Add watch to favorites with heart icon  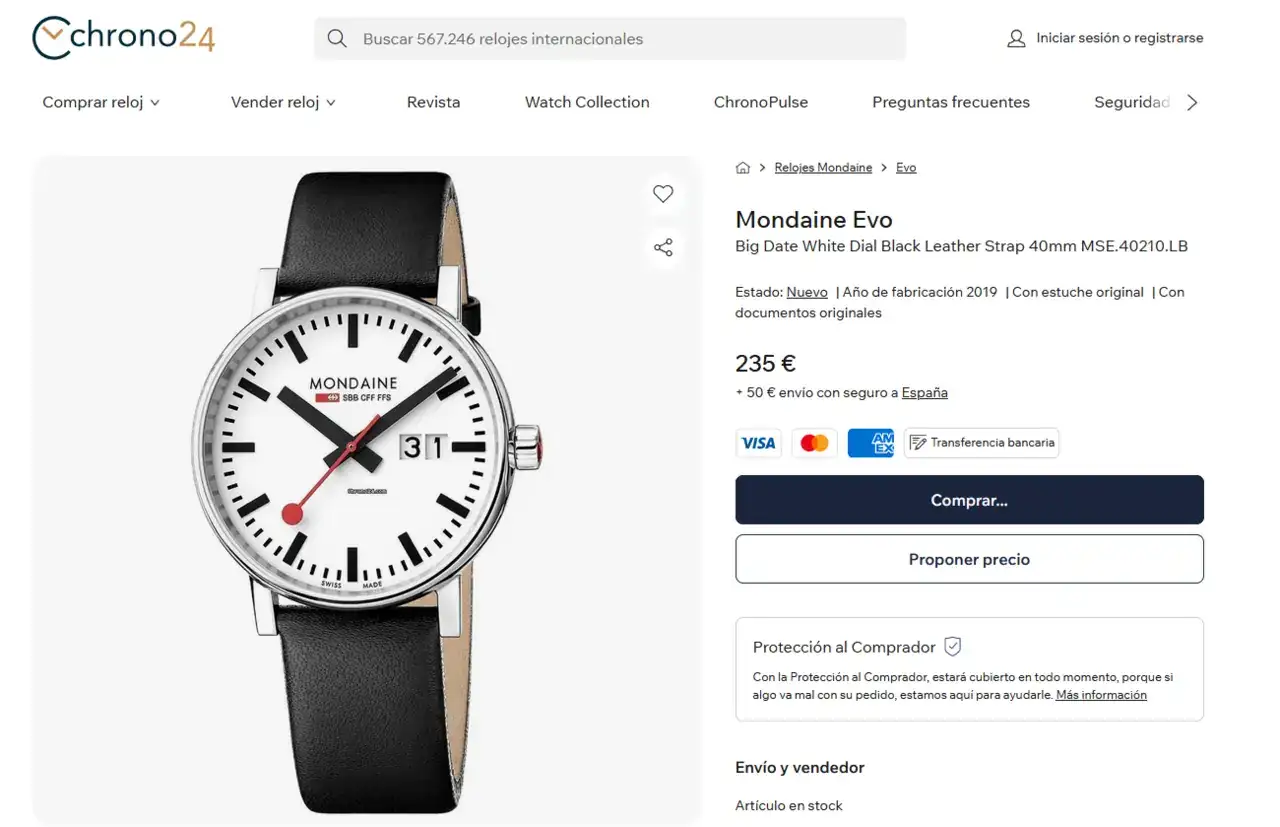click(663, 194)
